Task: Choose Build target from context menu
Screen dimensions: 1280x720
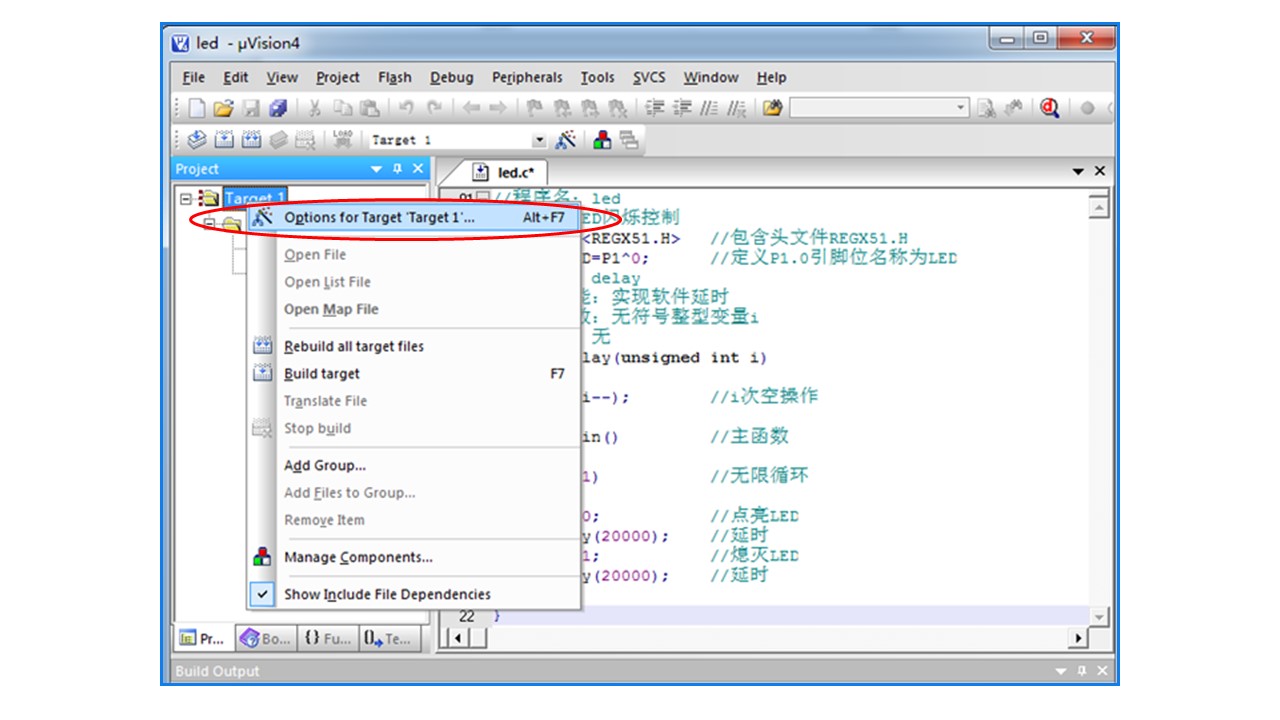Action: pyautogui.click(x=321, y=373)
